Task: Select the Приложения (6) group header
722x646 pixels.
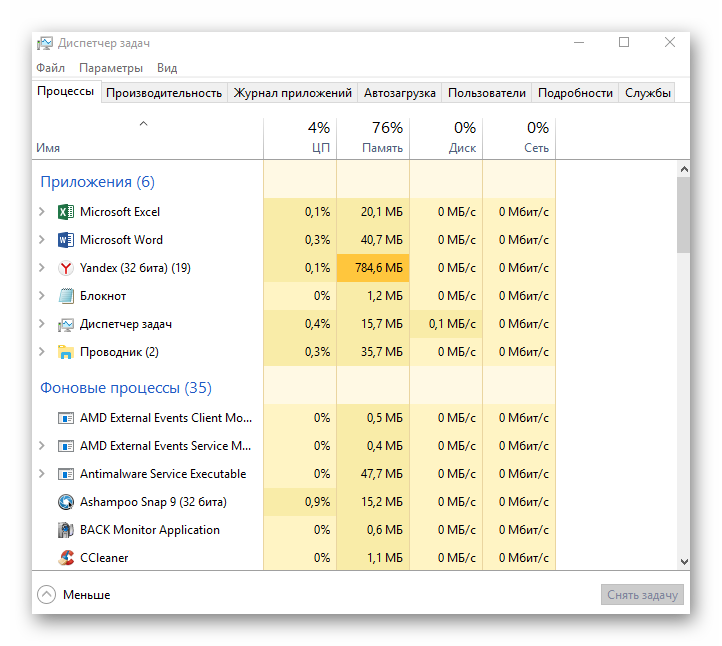Action: pos(98,182)
